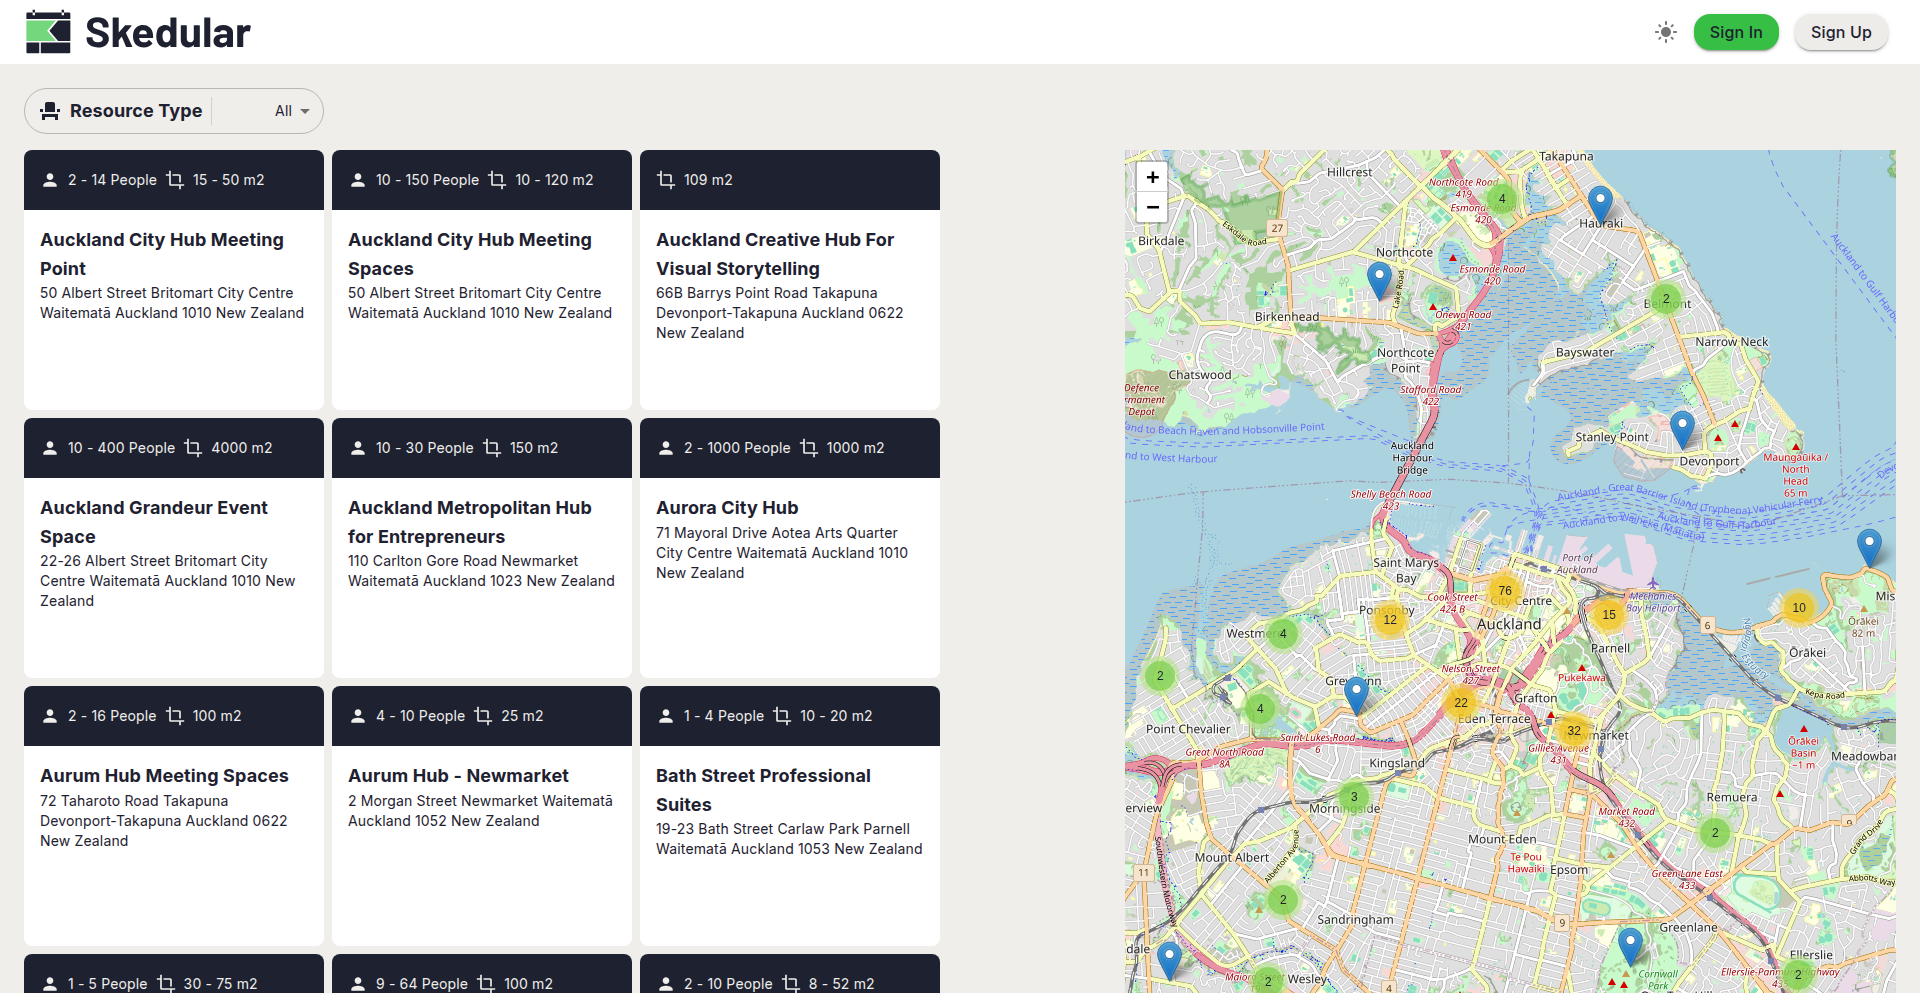Expand the cluster marker showing 32
The image size is (1920, 993).
(1574, 731)
